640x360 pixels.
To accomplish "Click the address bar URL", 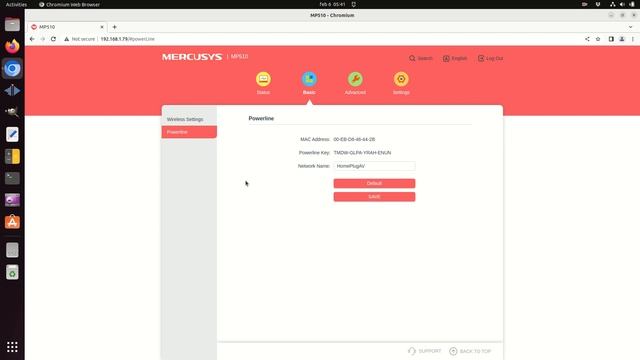I will pyautogui.click(x=127, y=39).
